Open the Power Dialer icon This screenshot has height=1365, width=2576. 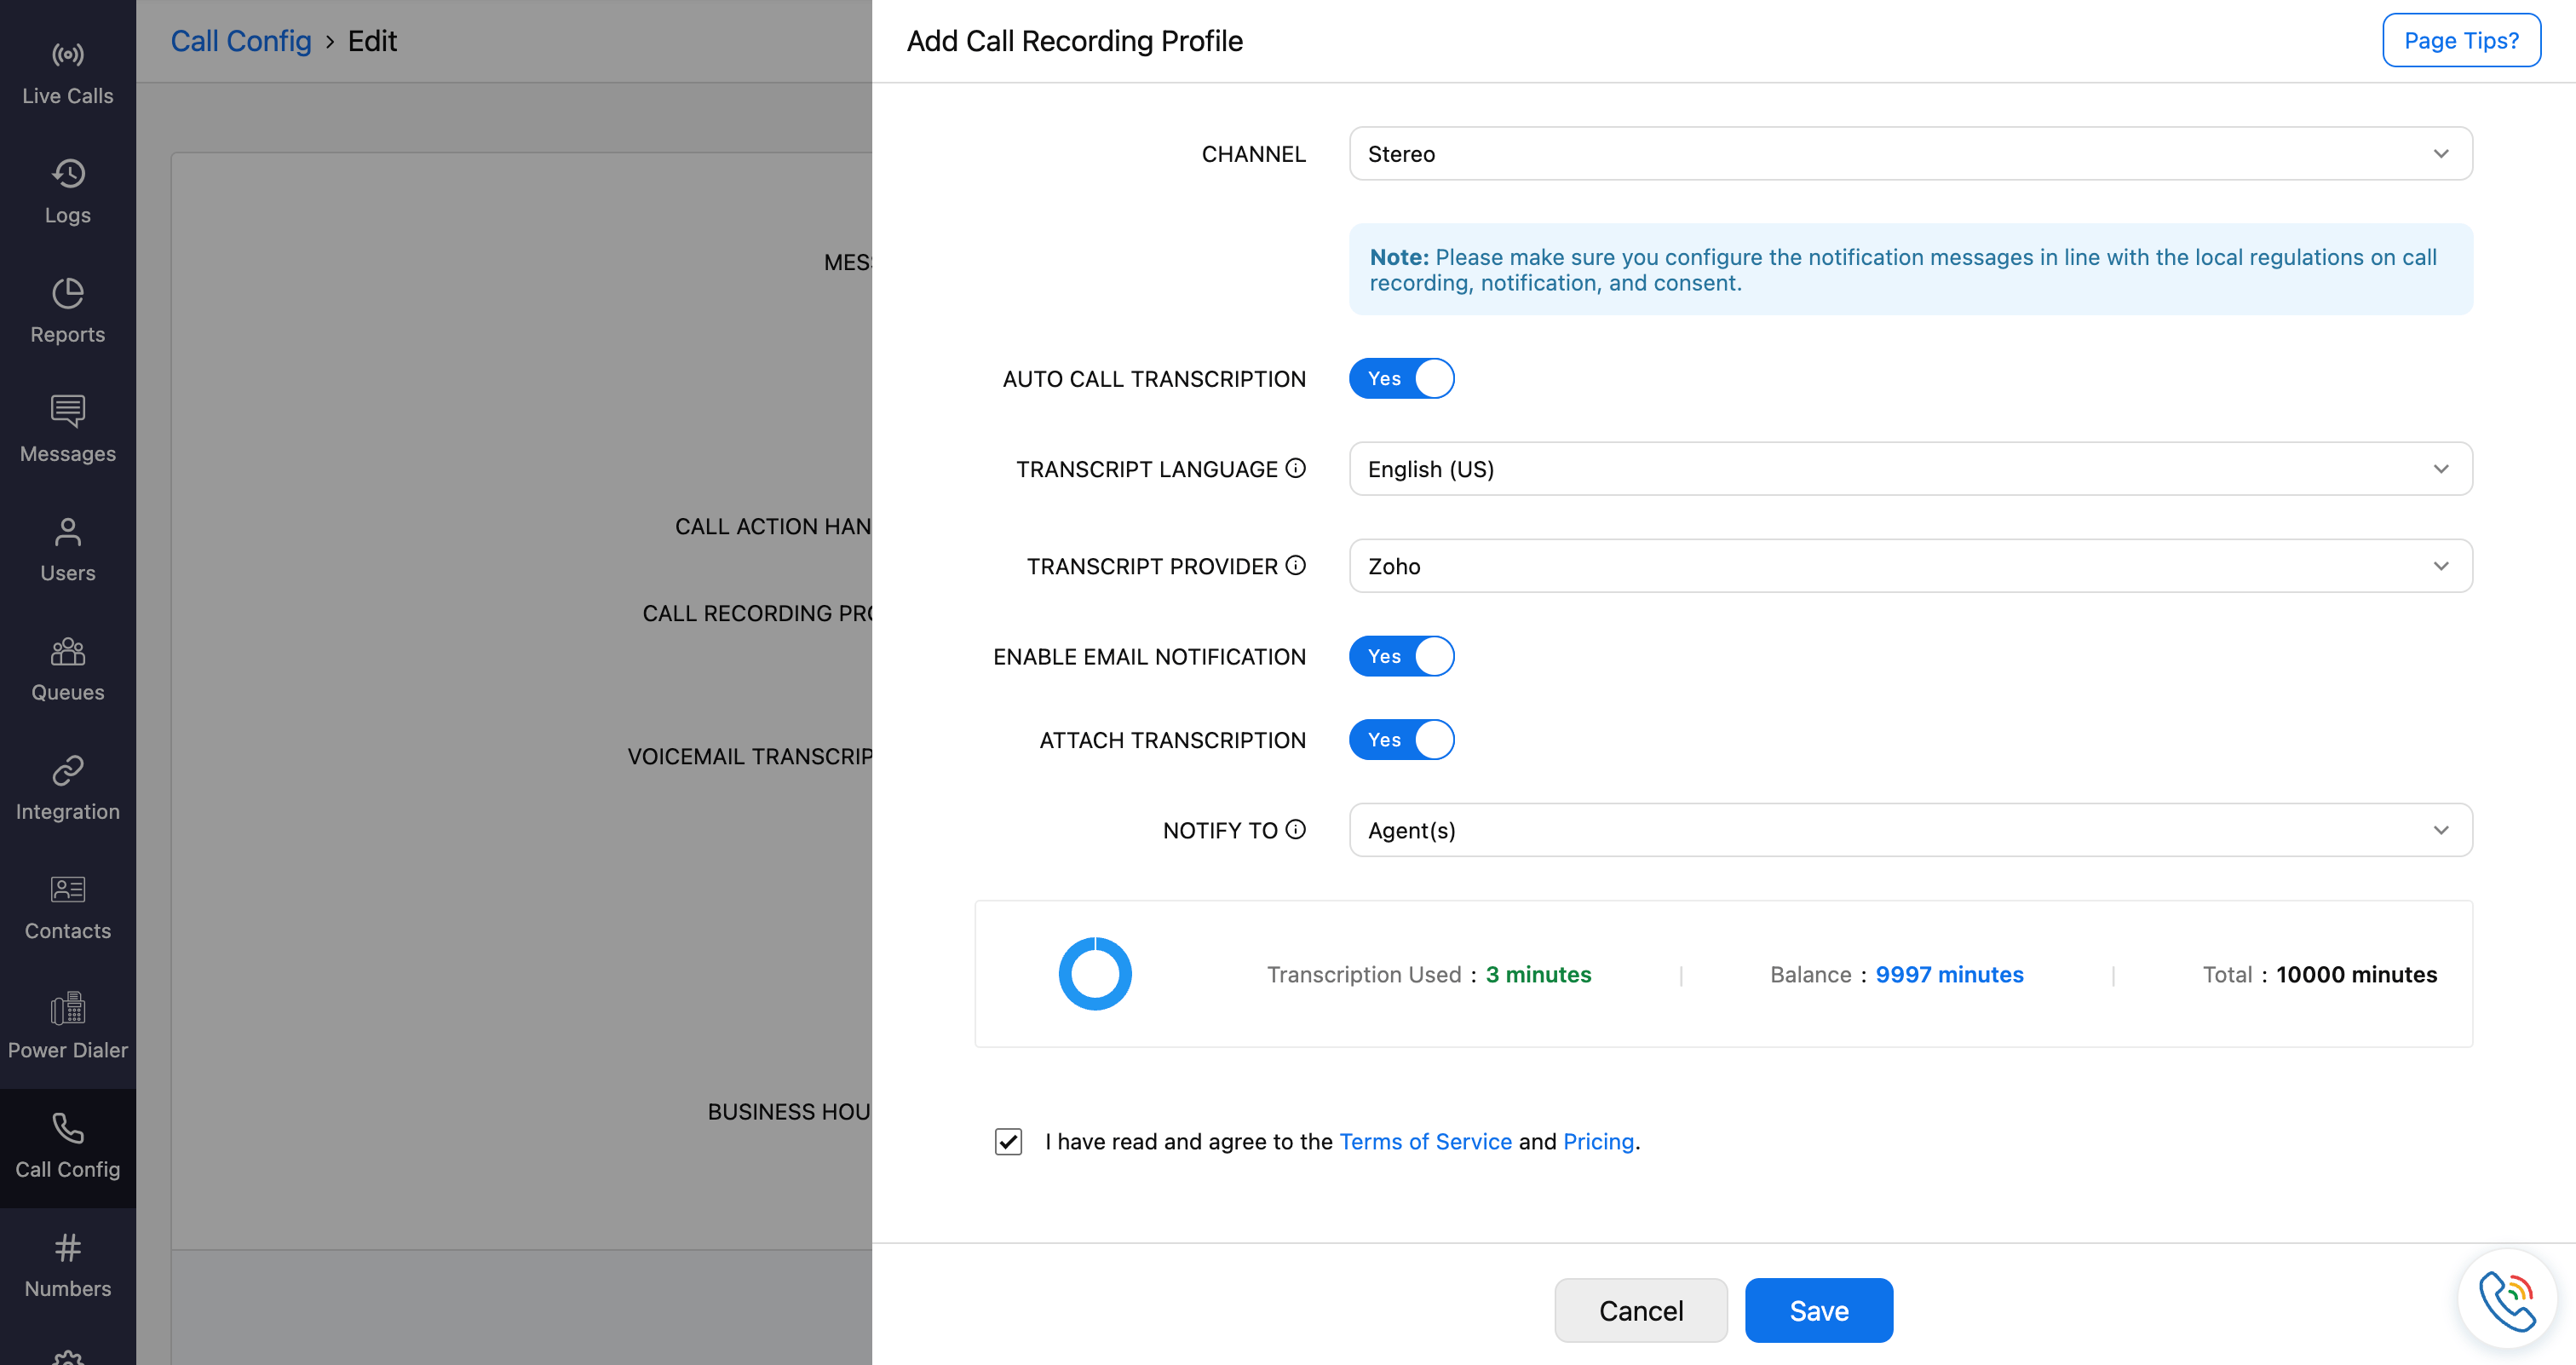coord(67,1008)
